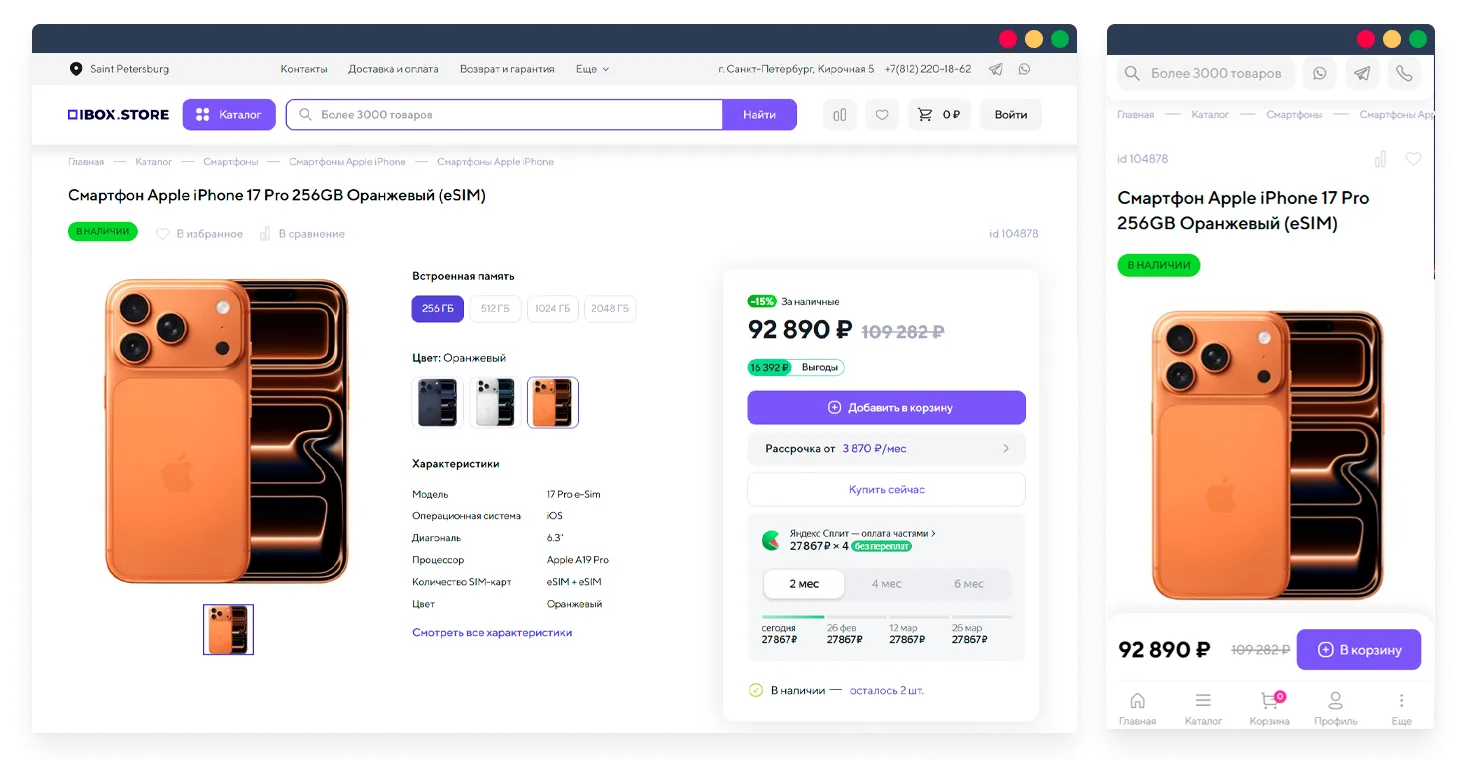Open Смотреть все характеристики link
This screenshot has height=760, width=1467.
pyautogui.click(x=492, y=633)
